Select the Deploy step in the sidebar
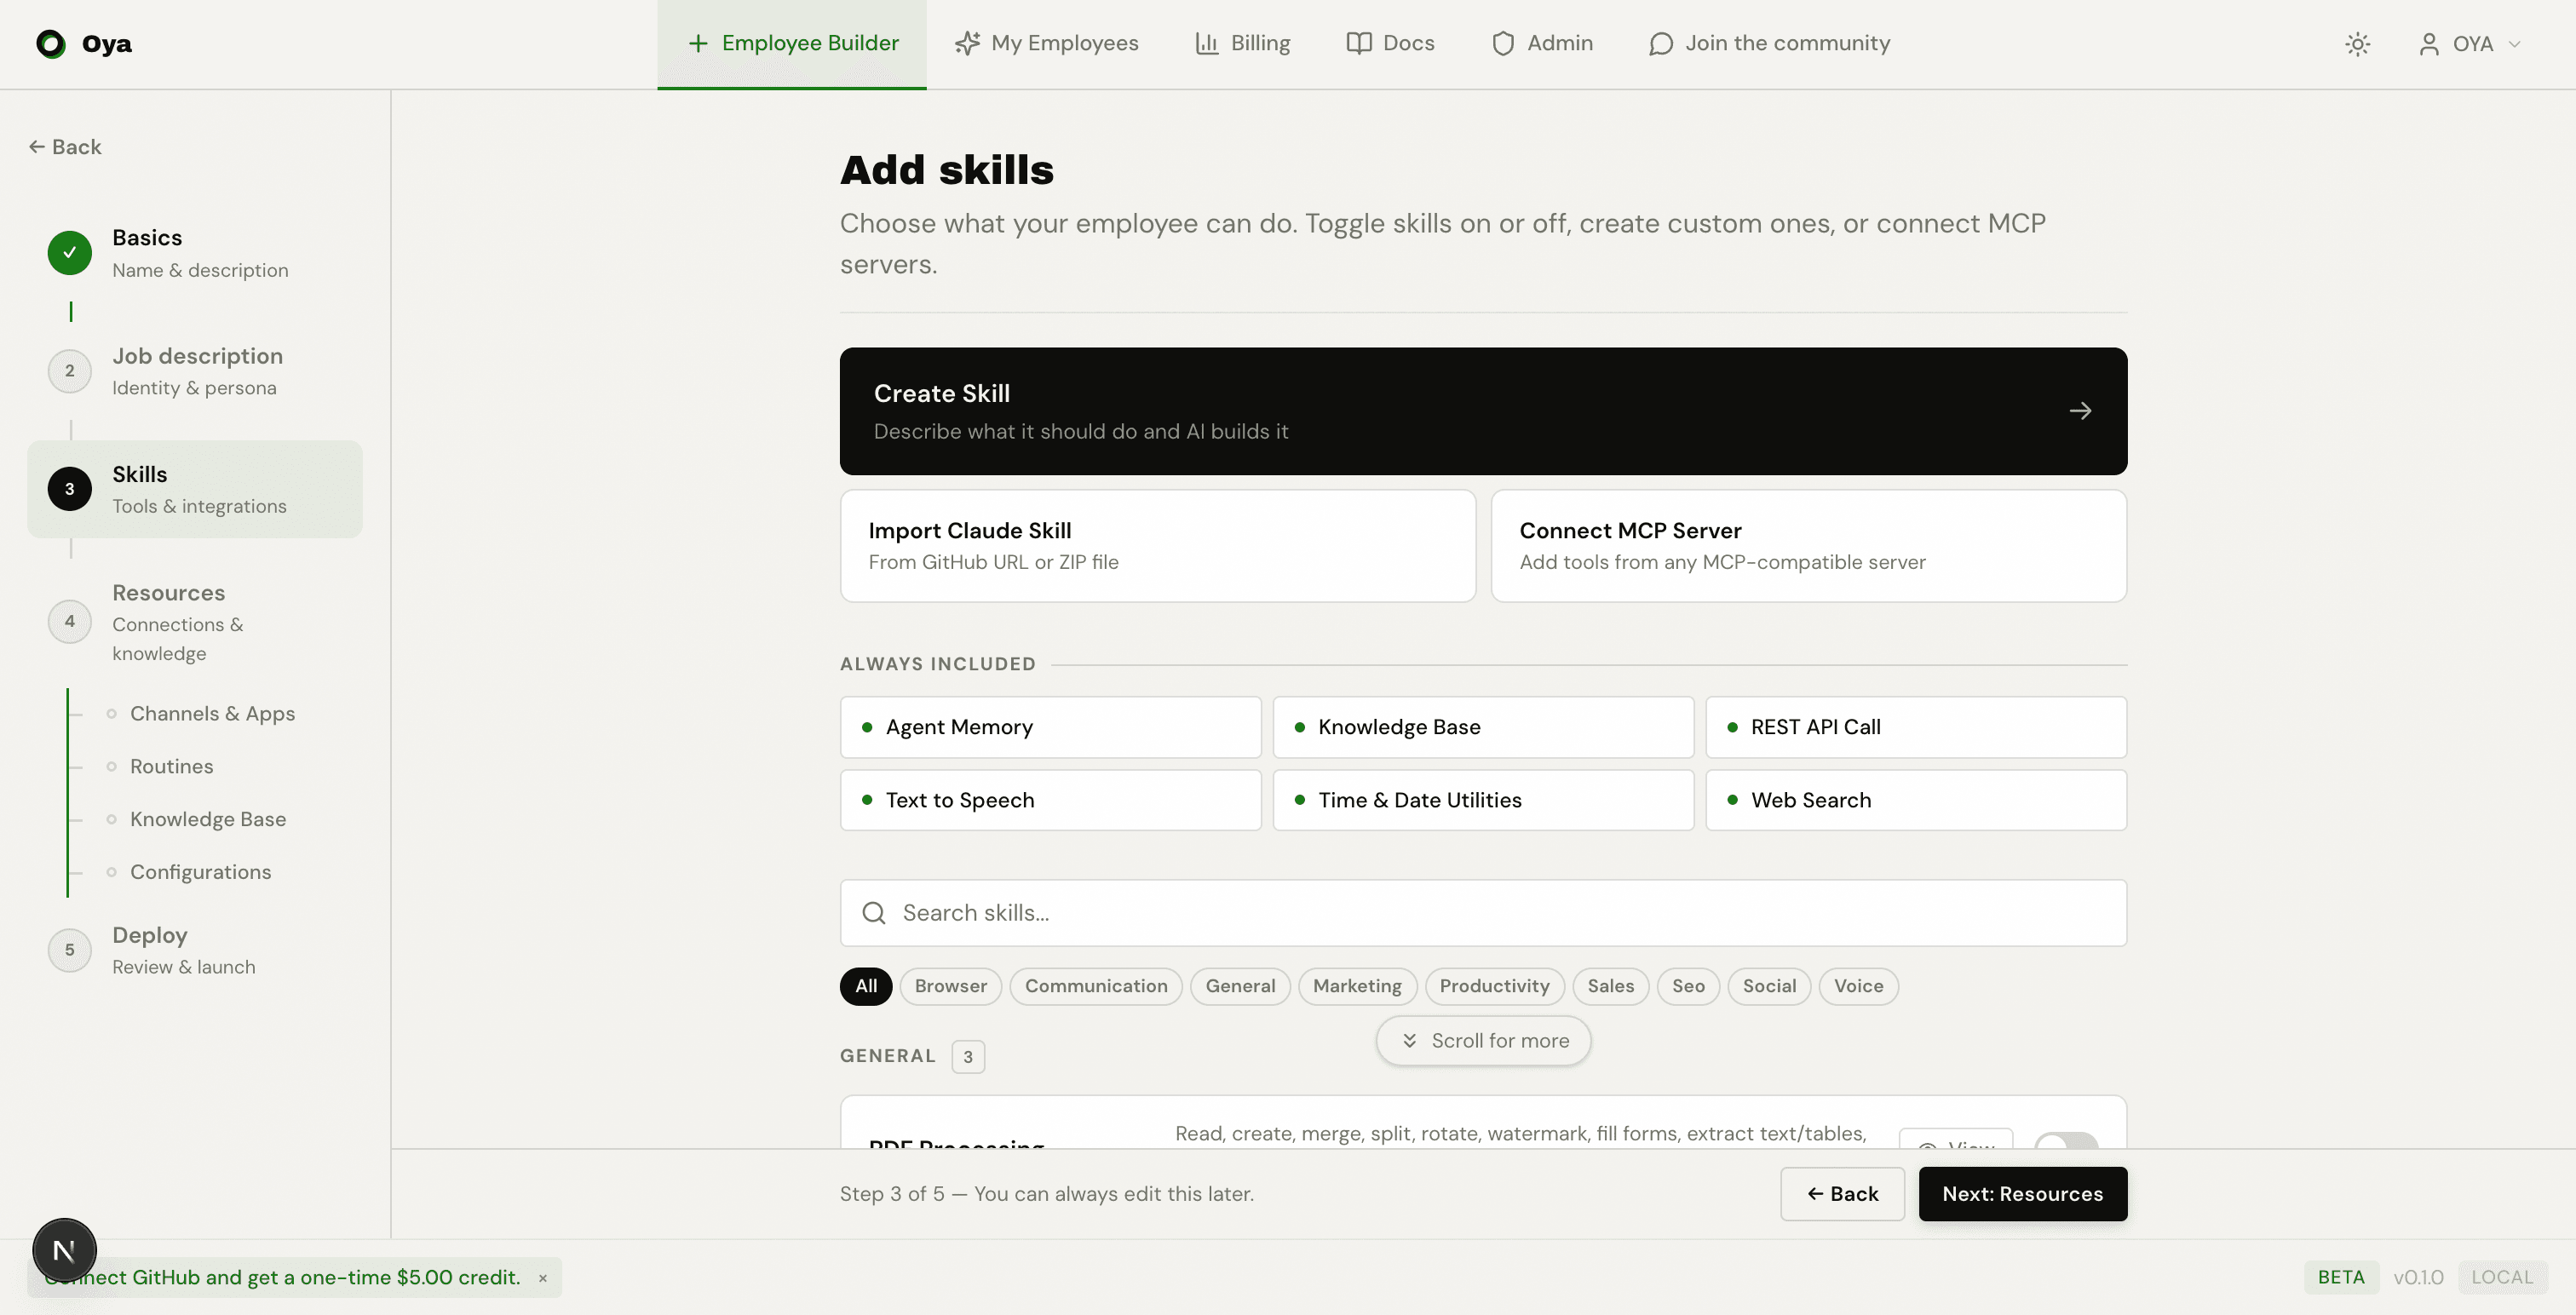This screenshot has height=1315, width=2576. click(x=150, y=948)
